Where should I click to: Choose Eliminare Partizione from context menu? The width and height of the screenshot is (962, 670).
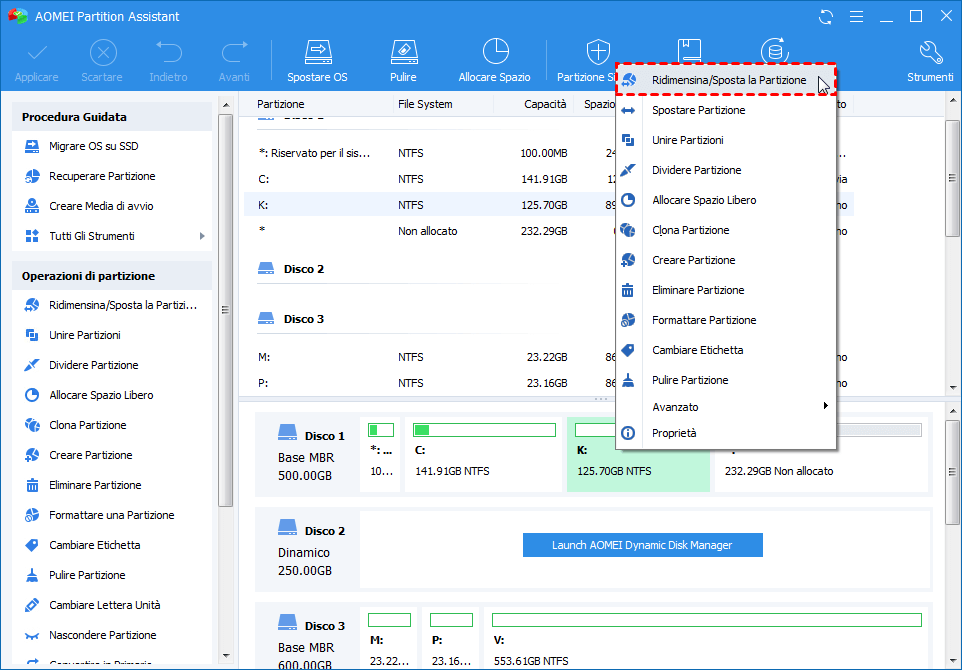point(726,291)
